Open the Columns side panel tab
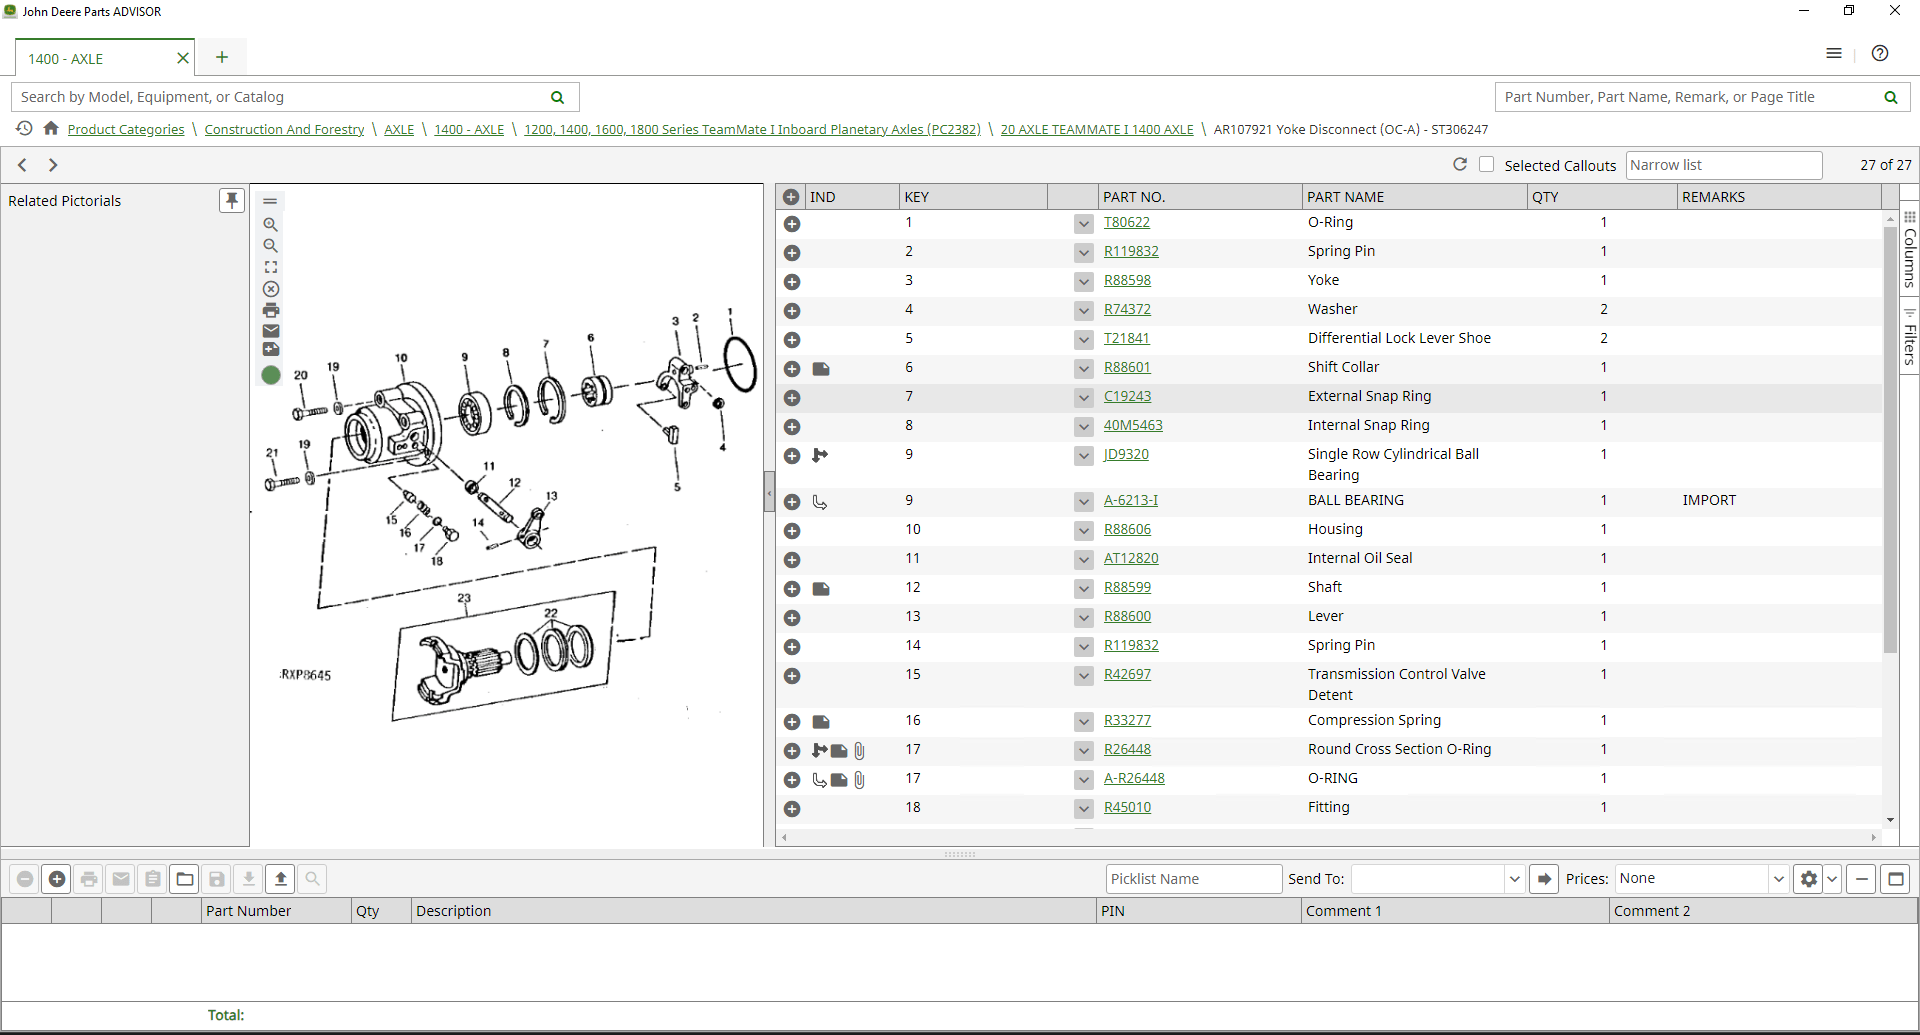This screenshot has width=1920, height=1035. pos(1909,248)
